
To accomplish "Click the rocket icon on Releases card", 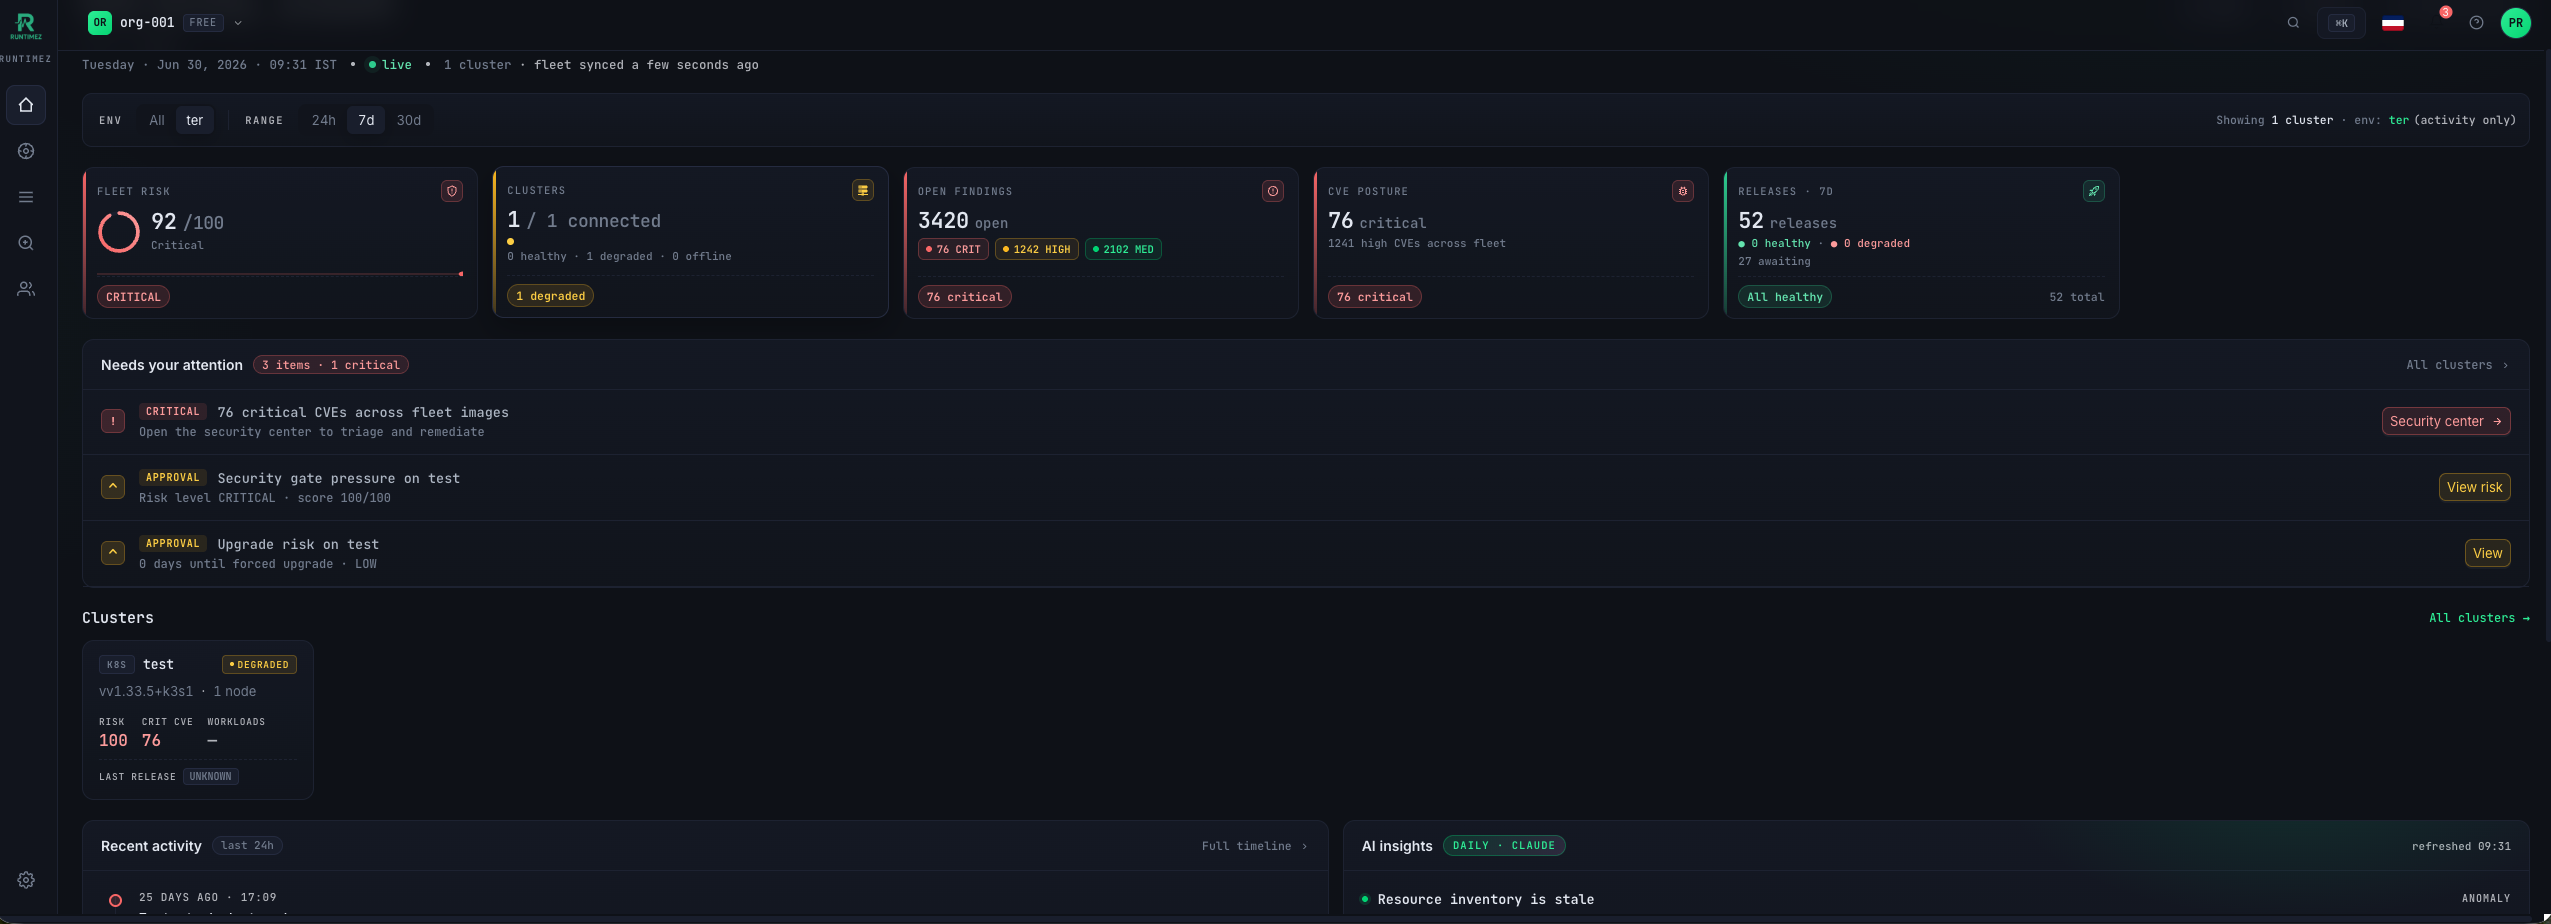I will [2094, 191].
